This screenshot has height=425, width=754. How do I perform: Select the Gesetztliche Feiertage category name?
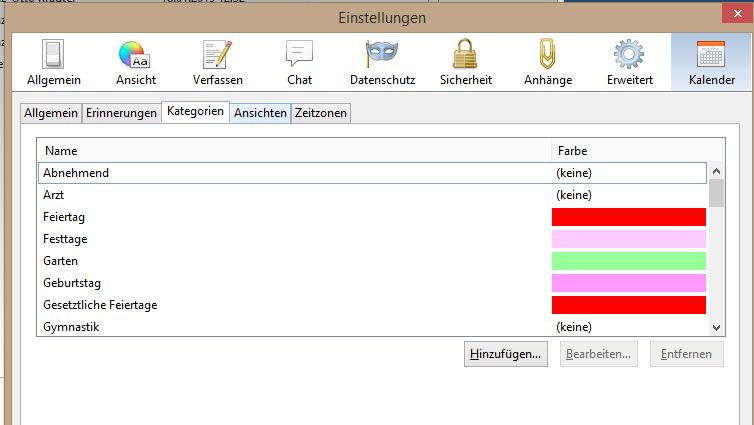[x=100, y=305]
